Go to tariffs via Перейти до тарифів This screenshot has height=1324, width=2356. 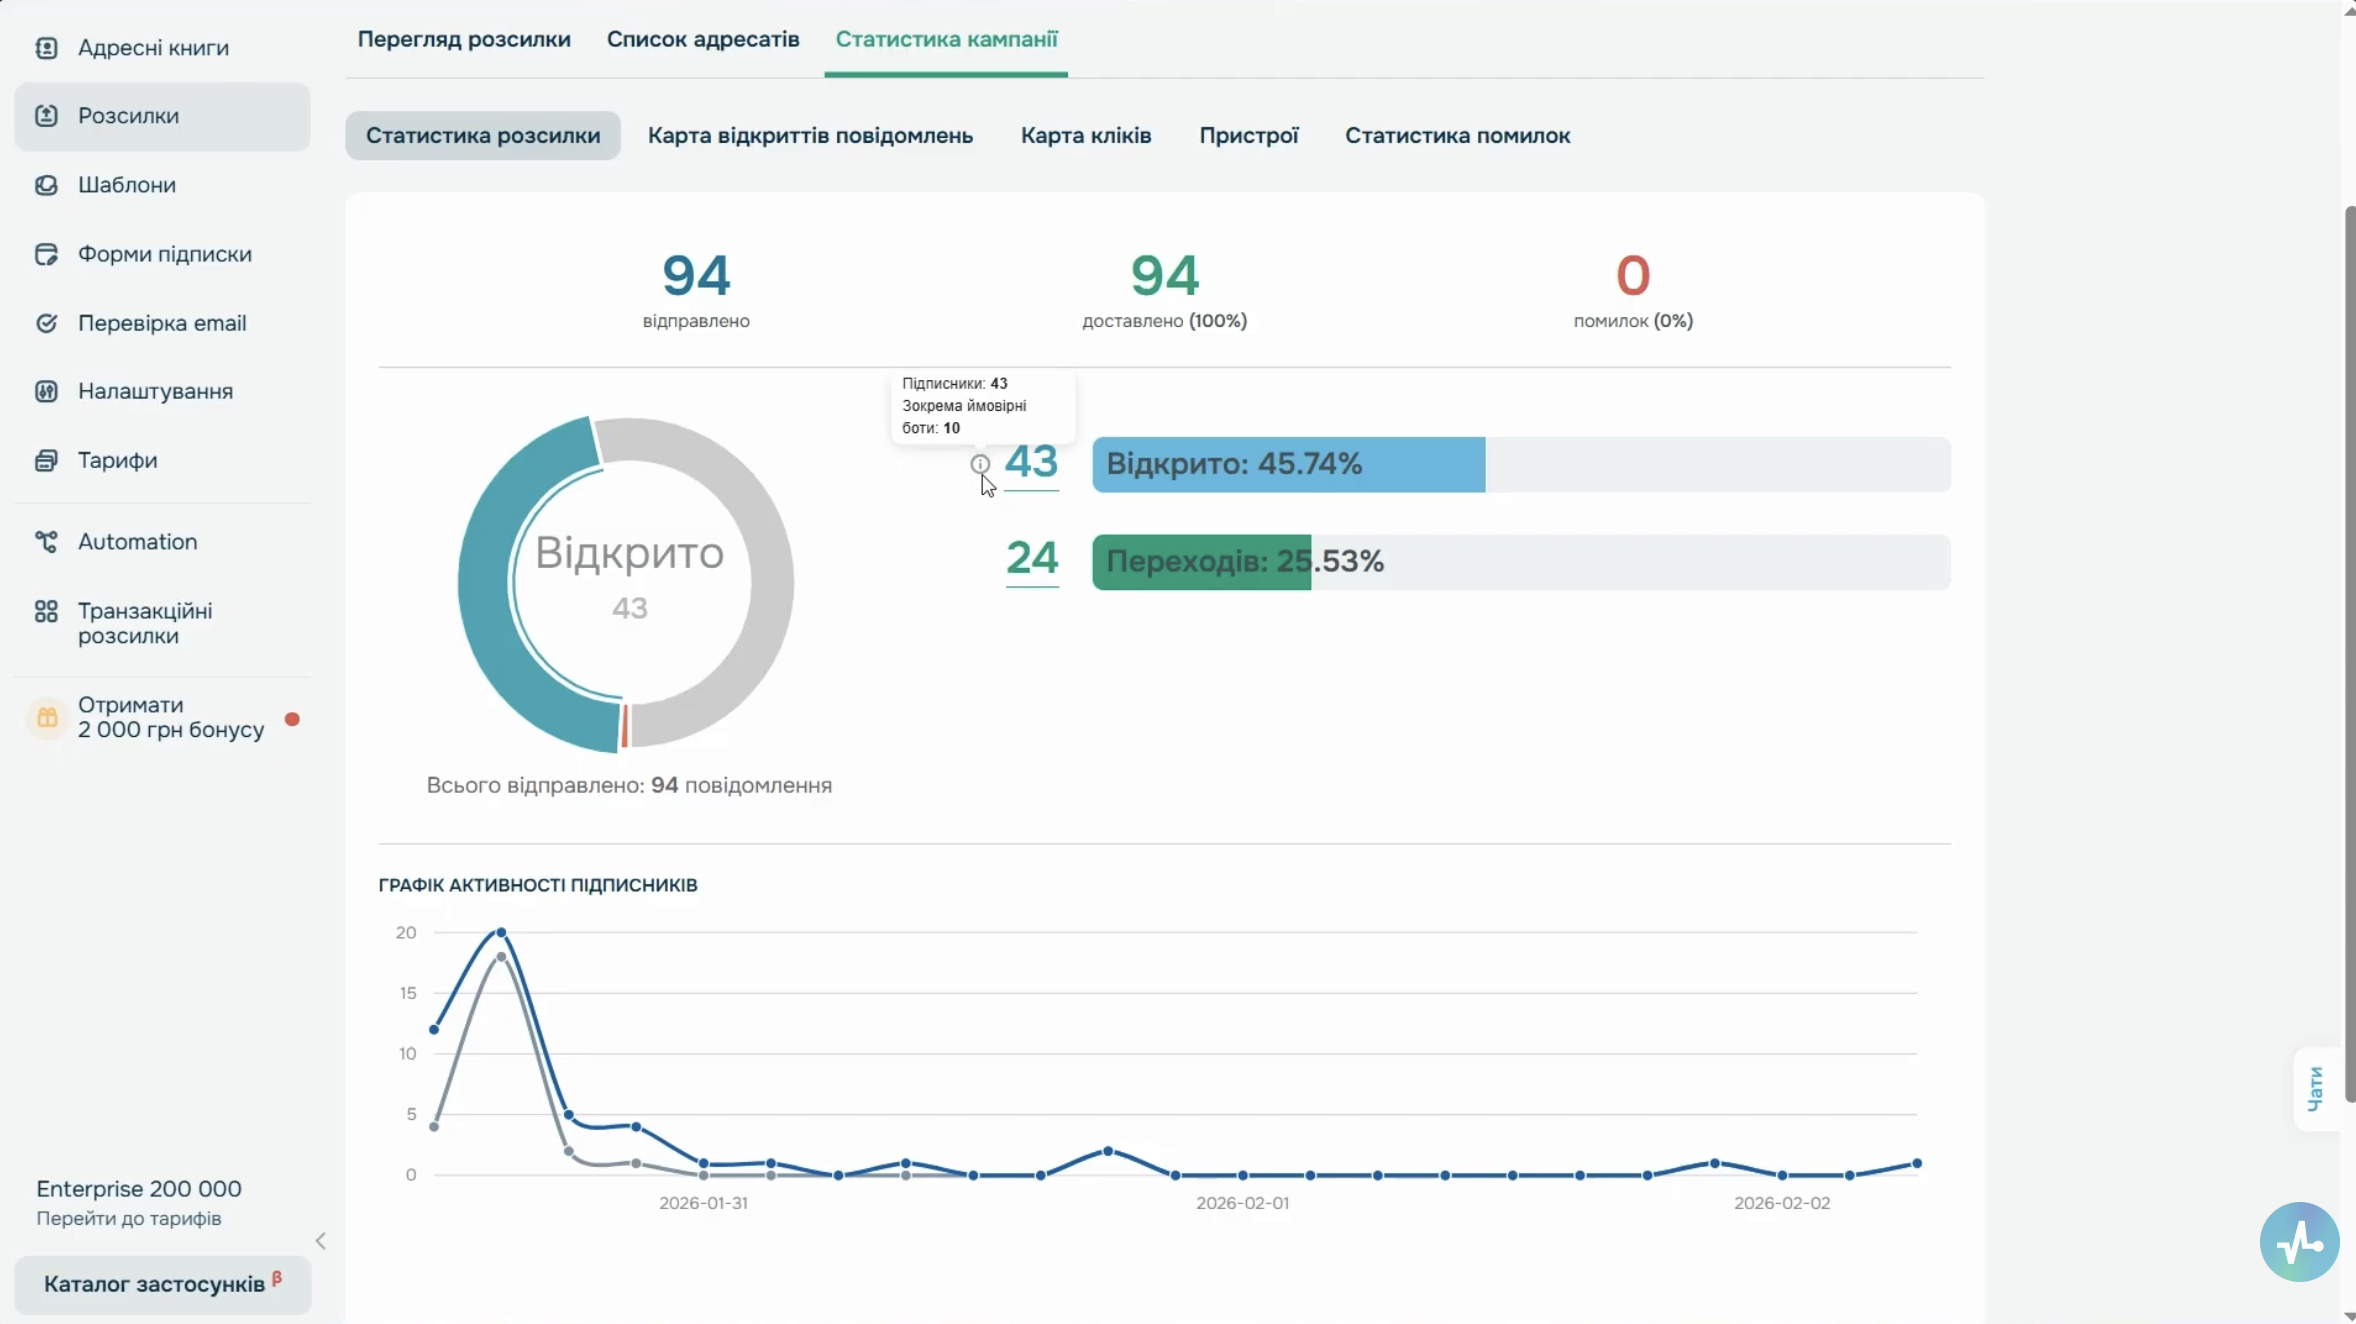[129, 1218]
